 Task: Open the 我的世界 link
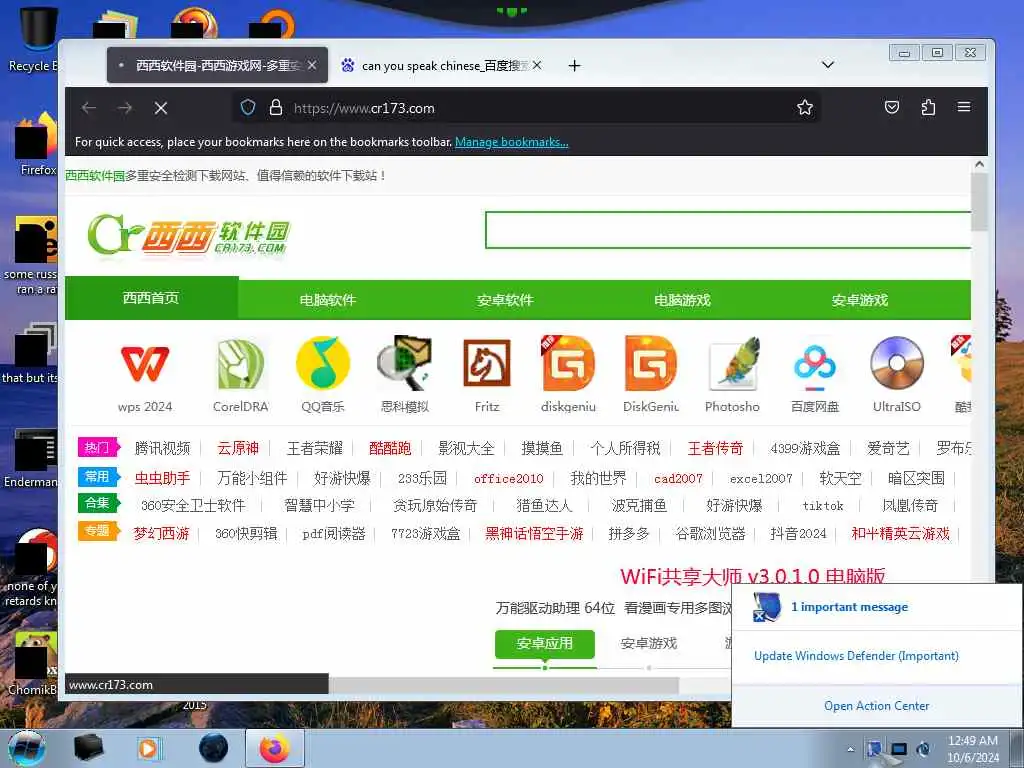[x=598, y=478]
